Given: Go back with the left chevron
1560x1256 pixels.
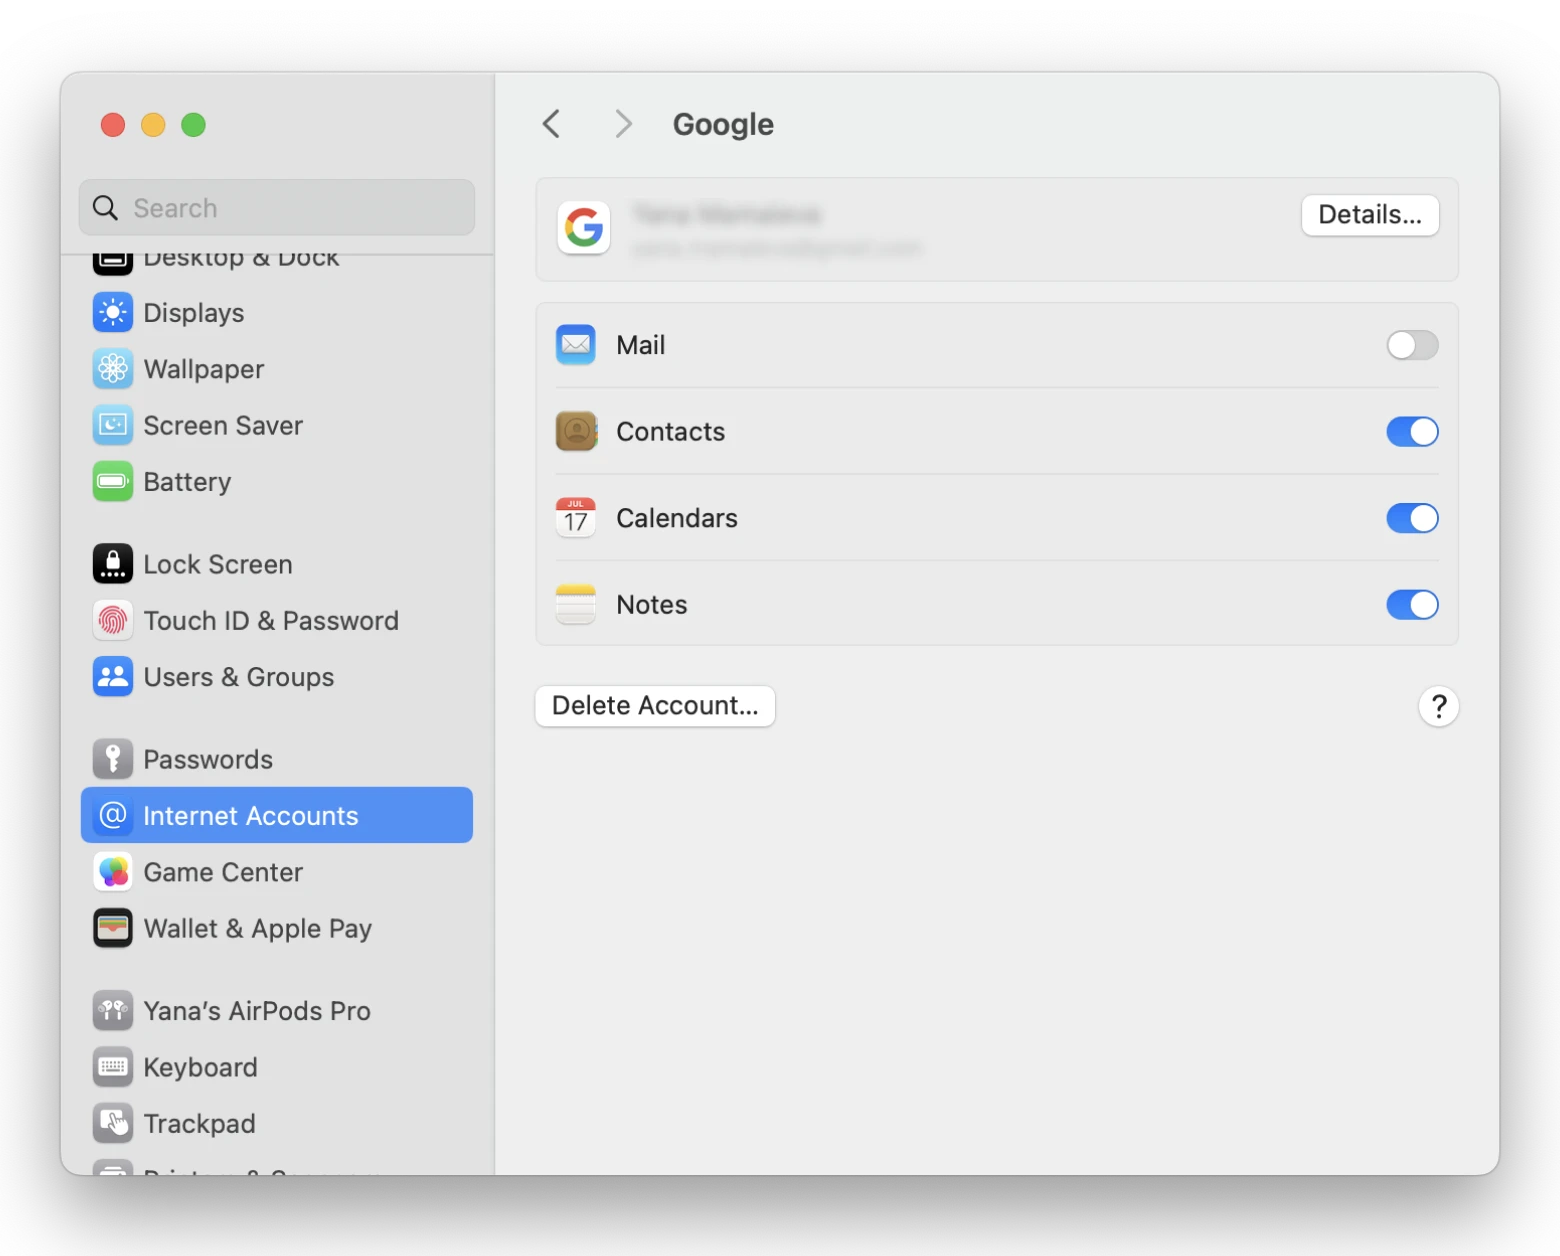Looking at the screenshot, I should tap(551, 124).
